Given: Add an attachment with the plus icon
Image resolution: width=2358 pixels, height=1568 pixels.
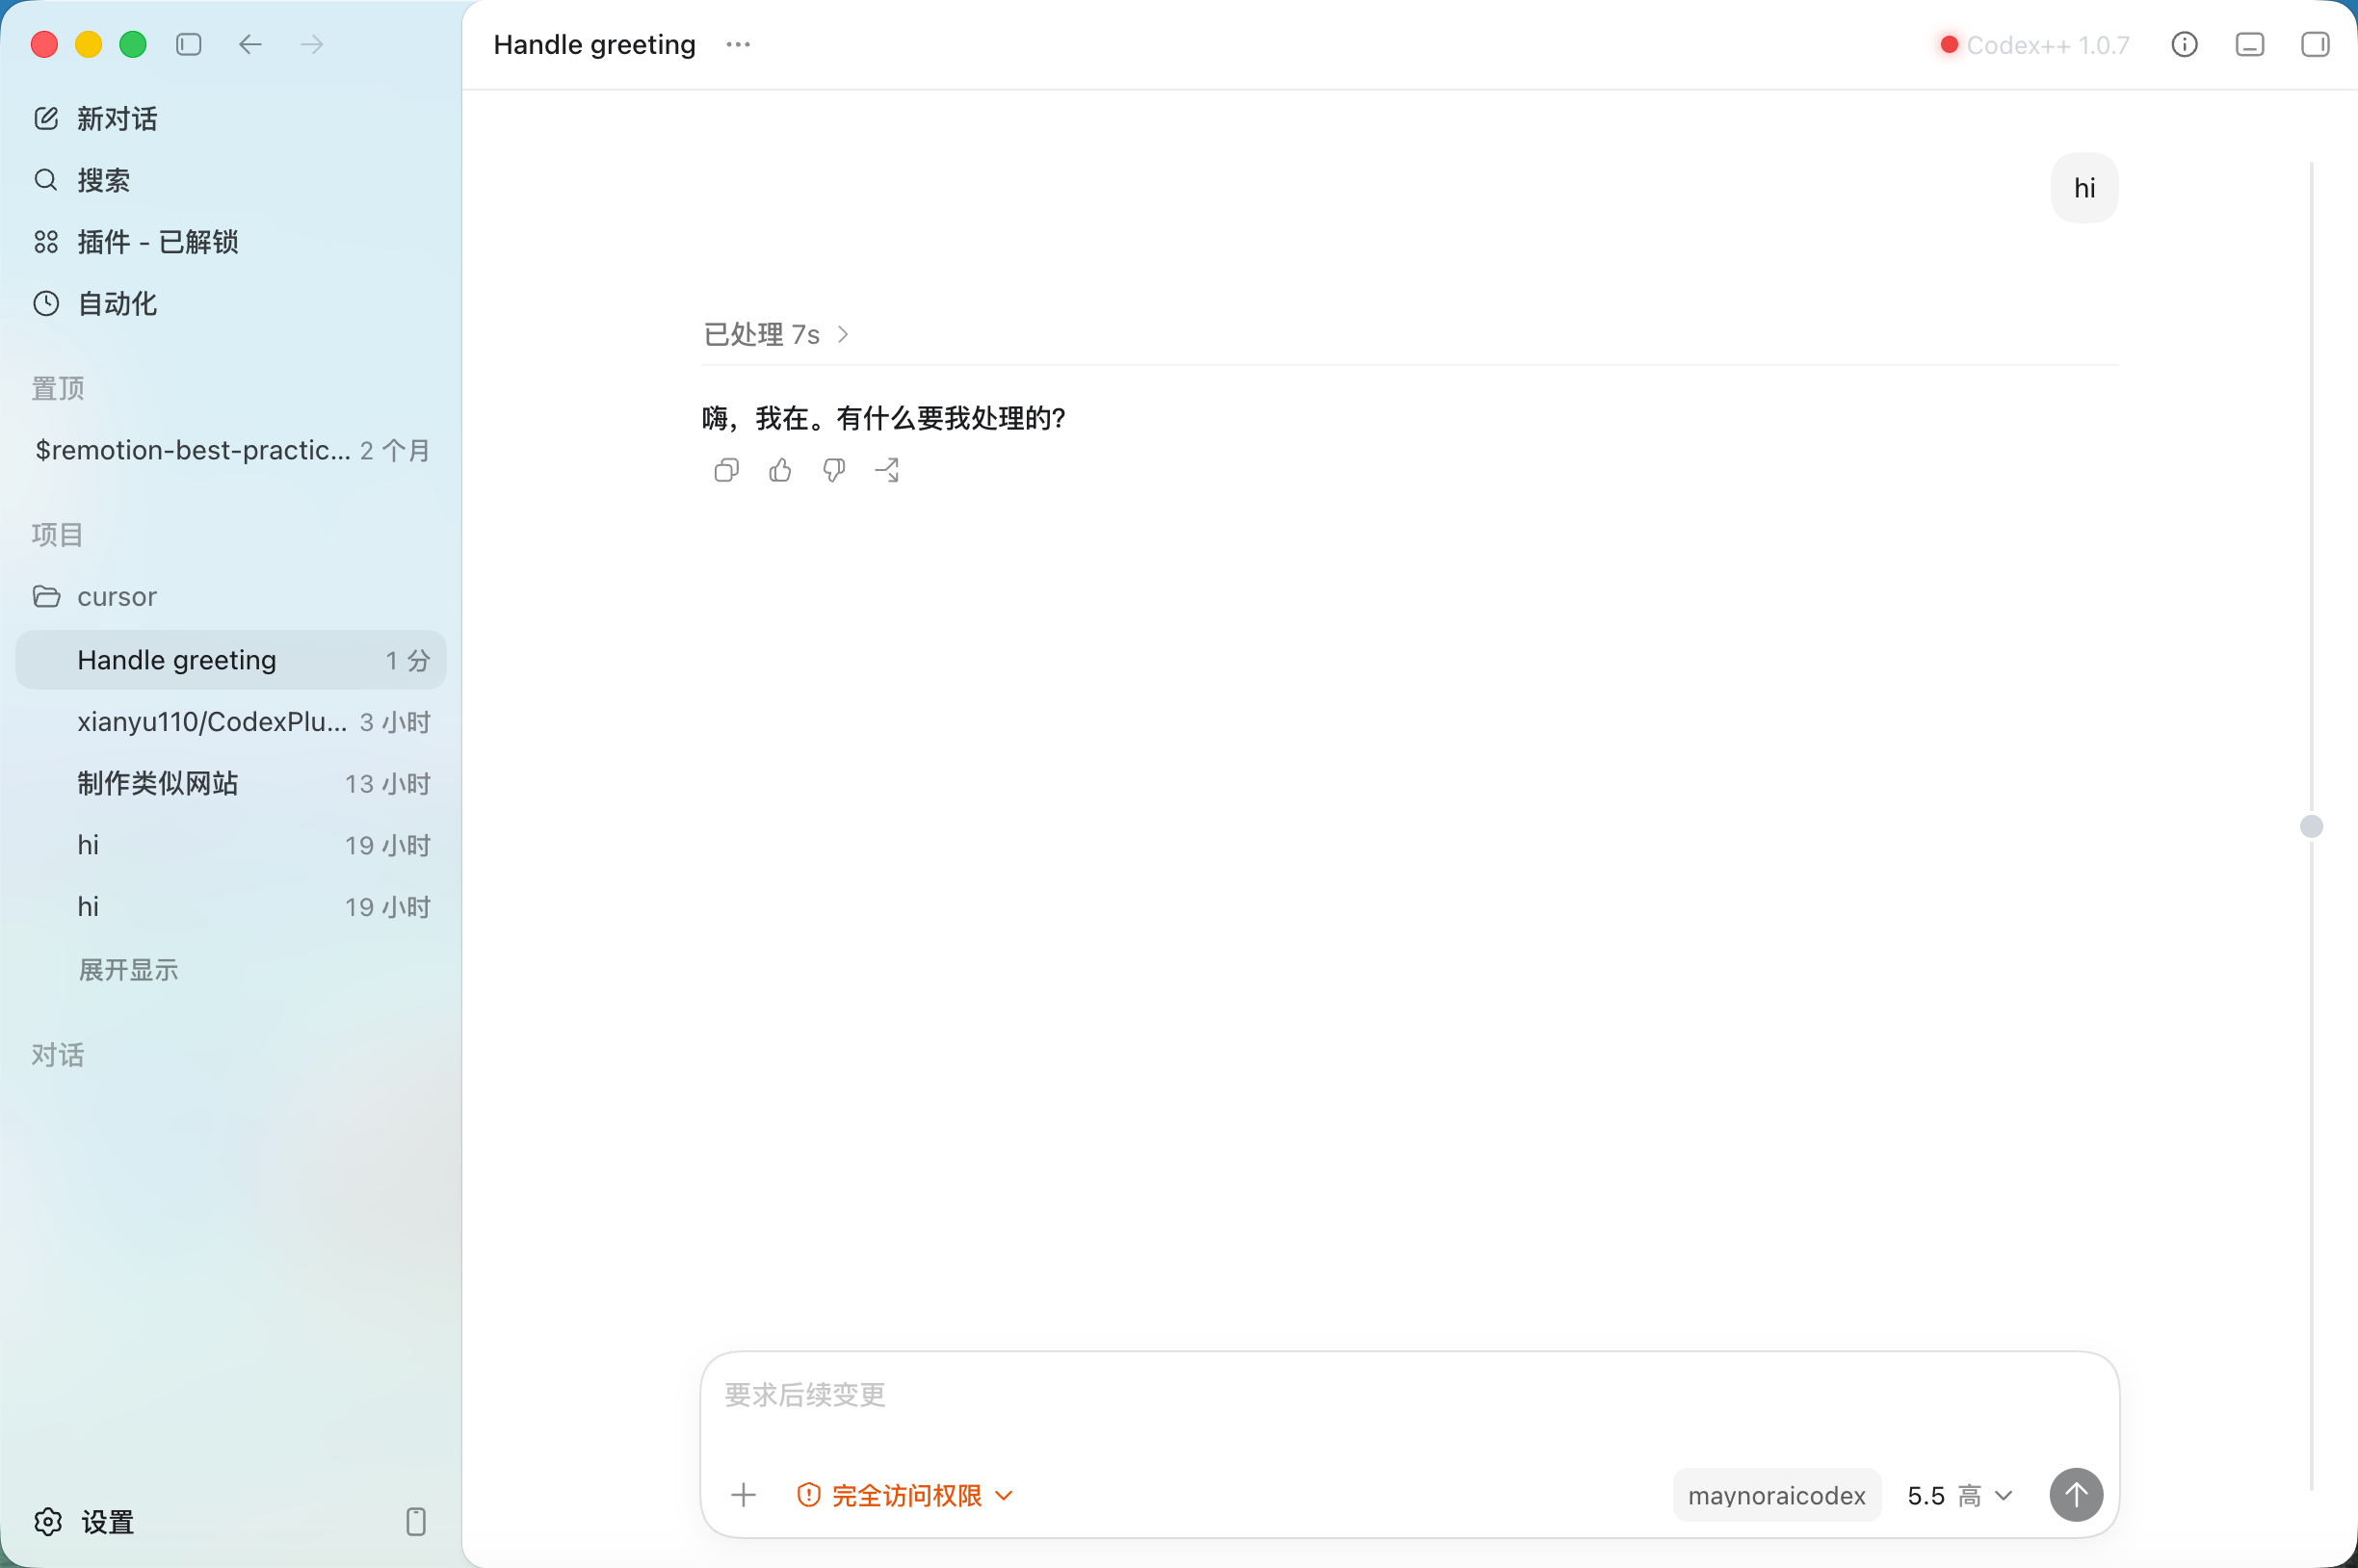Looking at the screenshot, I should tap(743, 1495).
